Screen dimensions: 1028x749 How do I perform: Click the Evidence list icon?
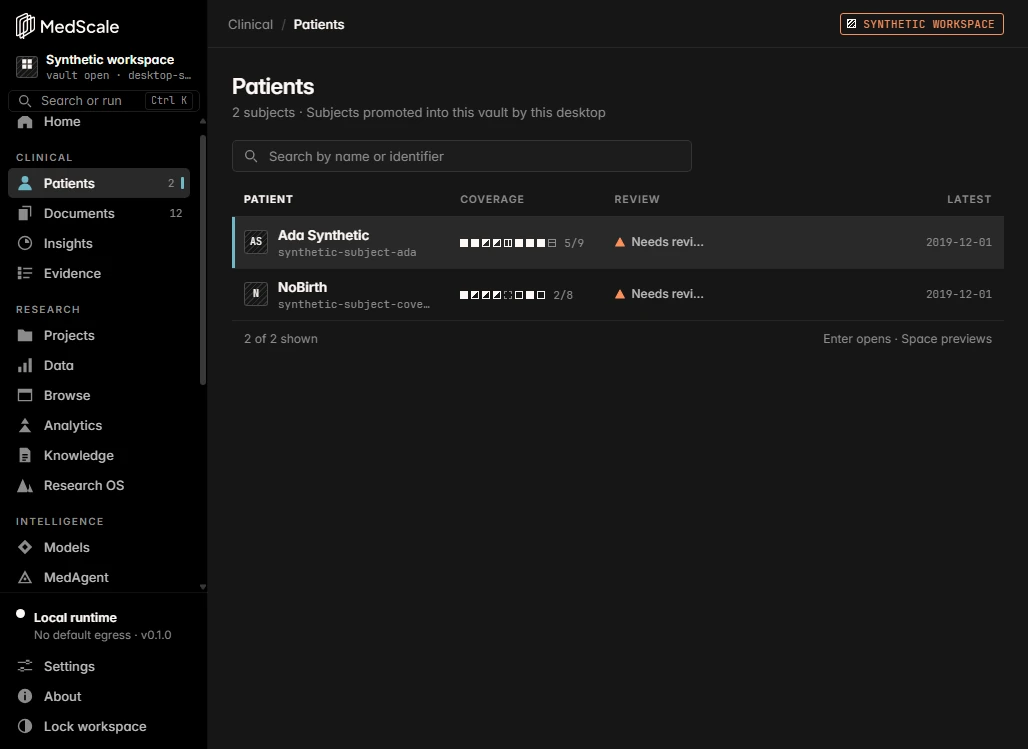click(25, 273)
